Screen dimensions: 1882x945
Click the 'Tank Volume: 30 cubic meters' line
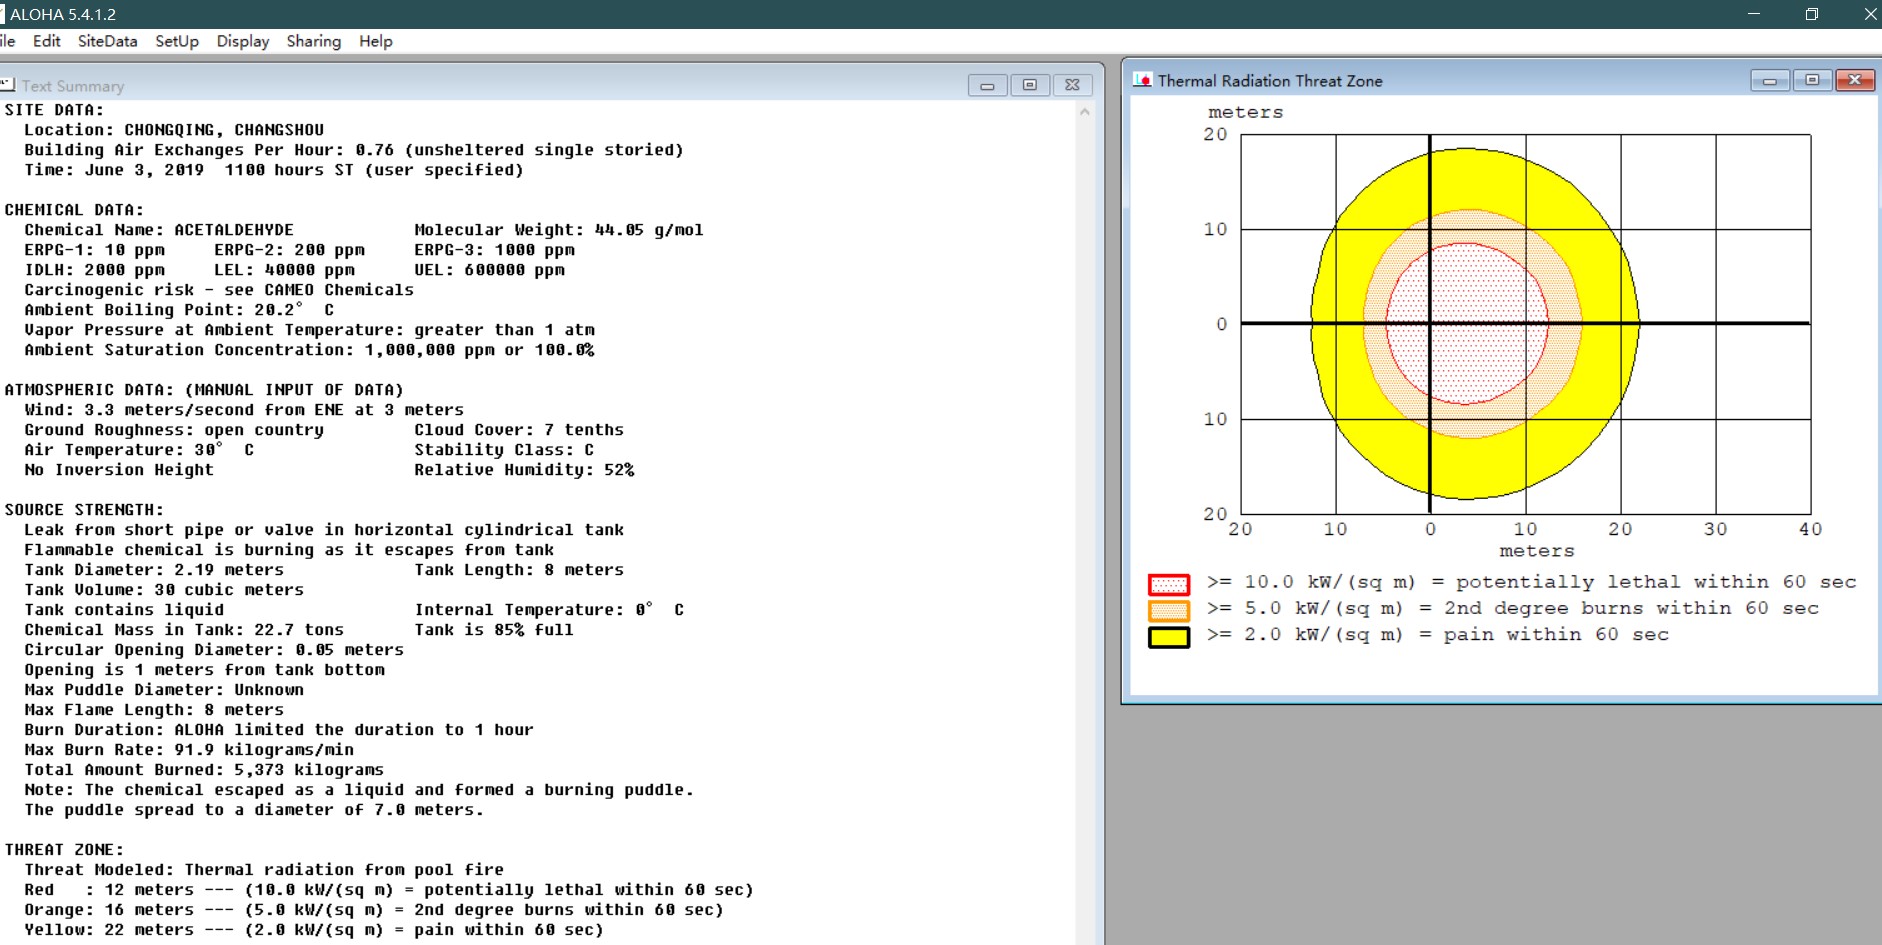(164, 590)
